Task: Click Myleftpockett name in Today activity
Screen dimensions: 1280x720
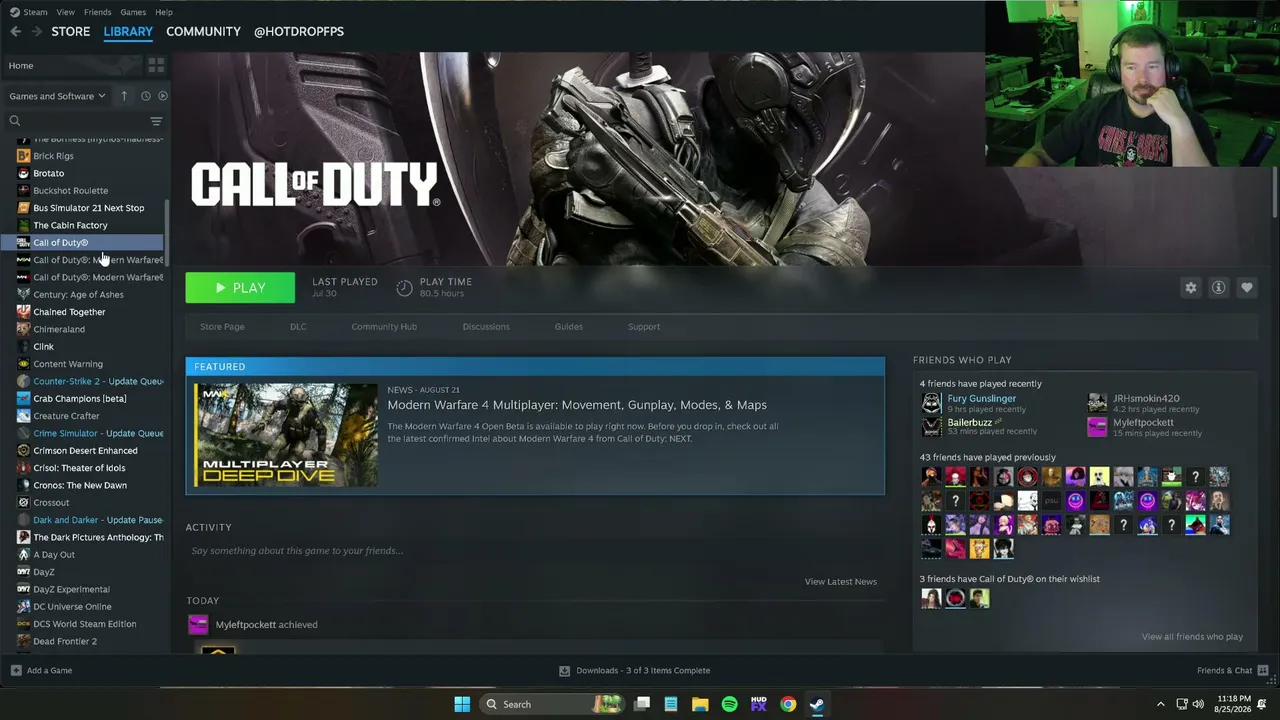Action: point(246,625)
